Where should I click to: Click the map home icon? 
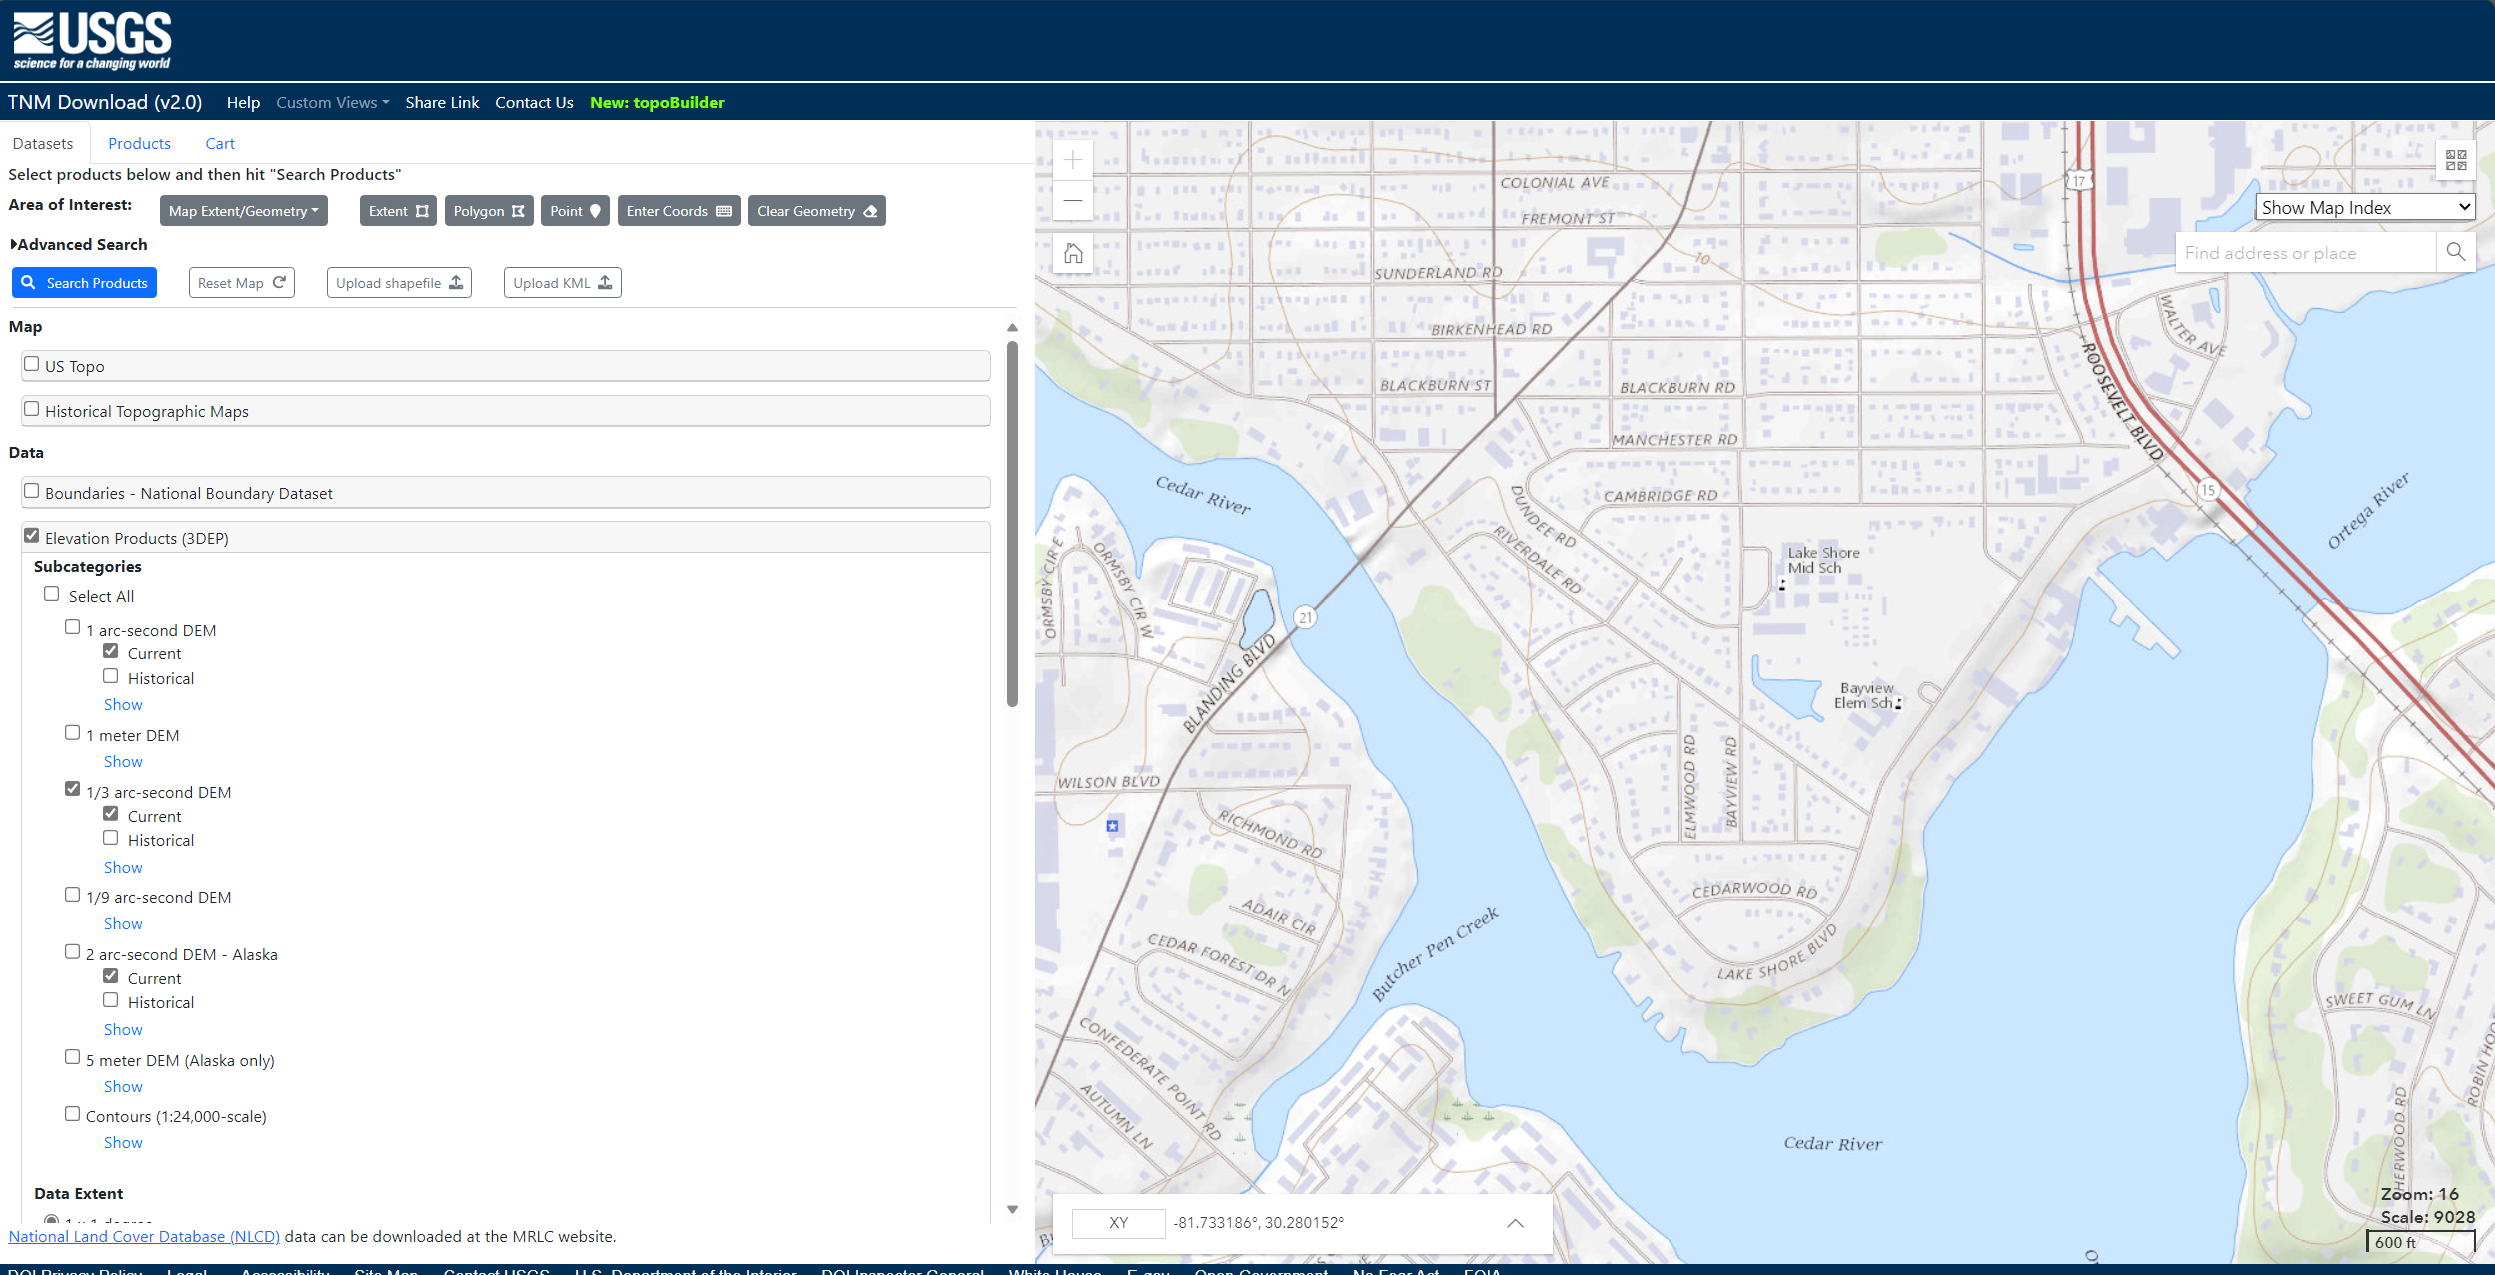(x=1073, y=253)
